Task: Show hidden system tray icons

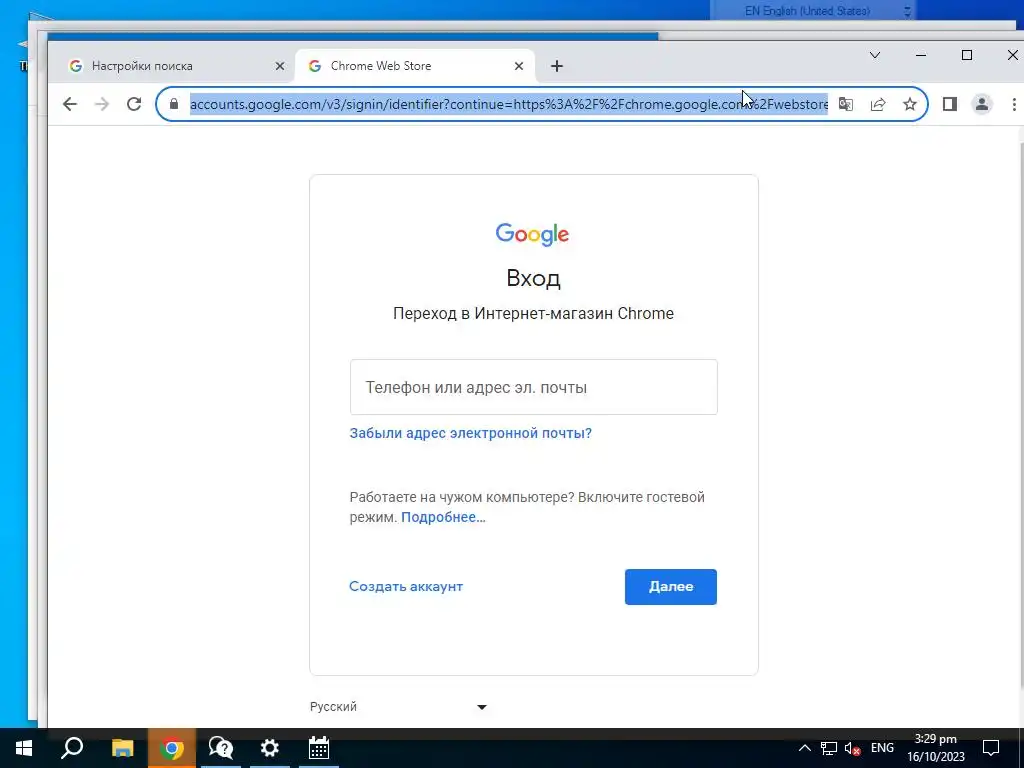Action: click(x=805, y=748)
